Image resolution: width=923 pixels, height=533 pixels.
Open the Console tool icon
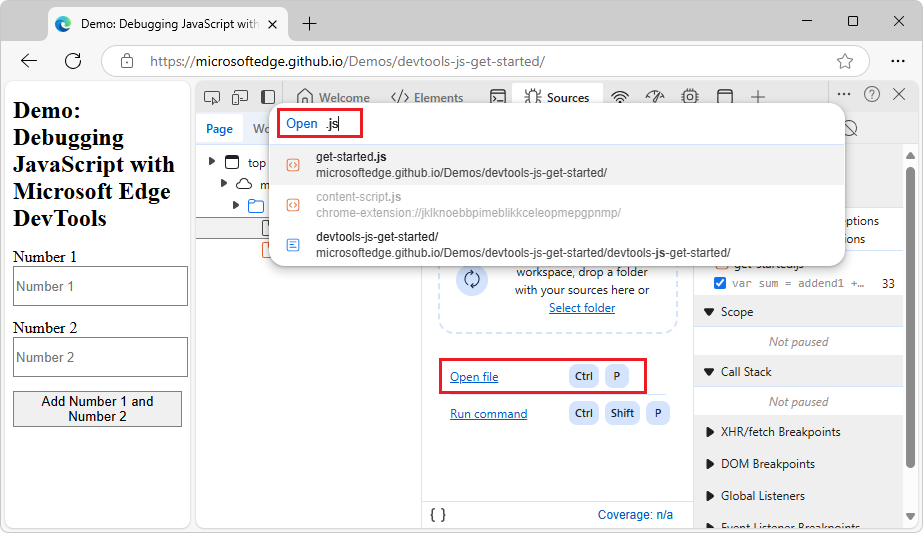coord(498,97)
